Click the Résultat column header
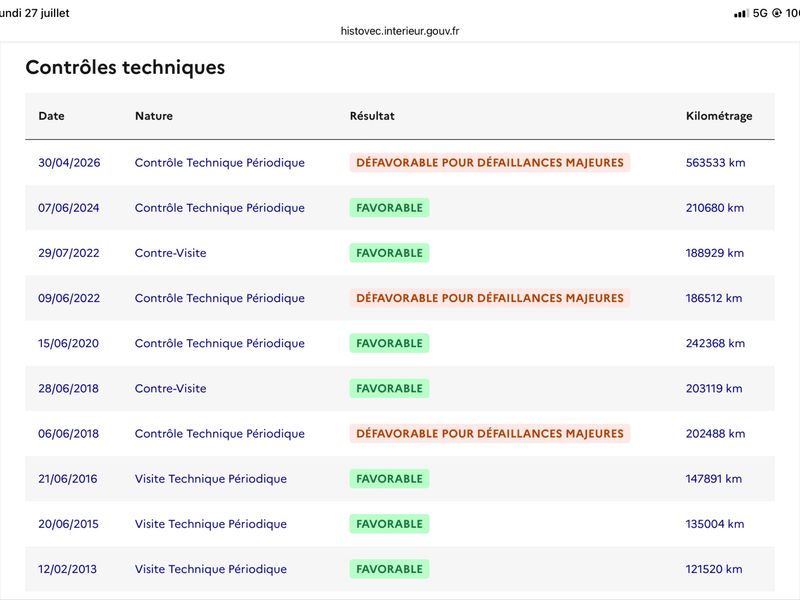Screen dimensions: 800x600 tap(372, 116)
